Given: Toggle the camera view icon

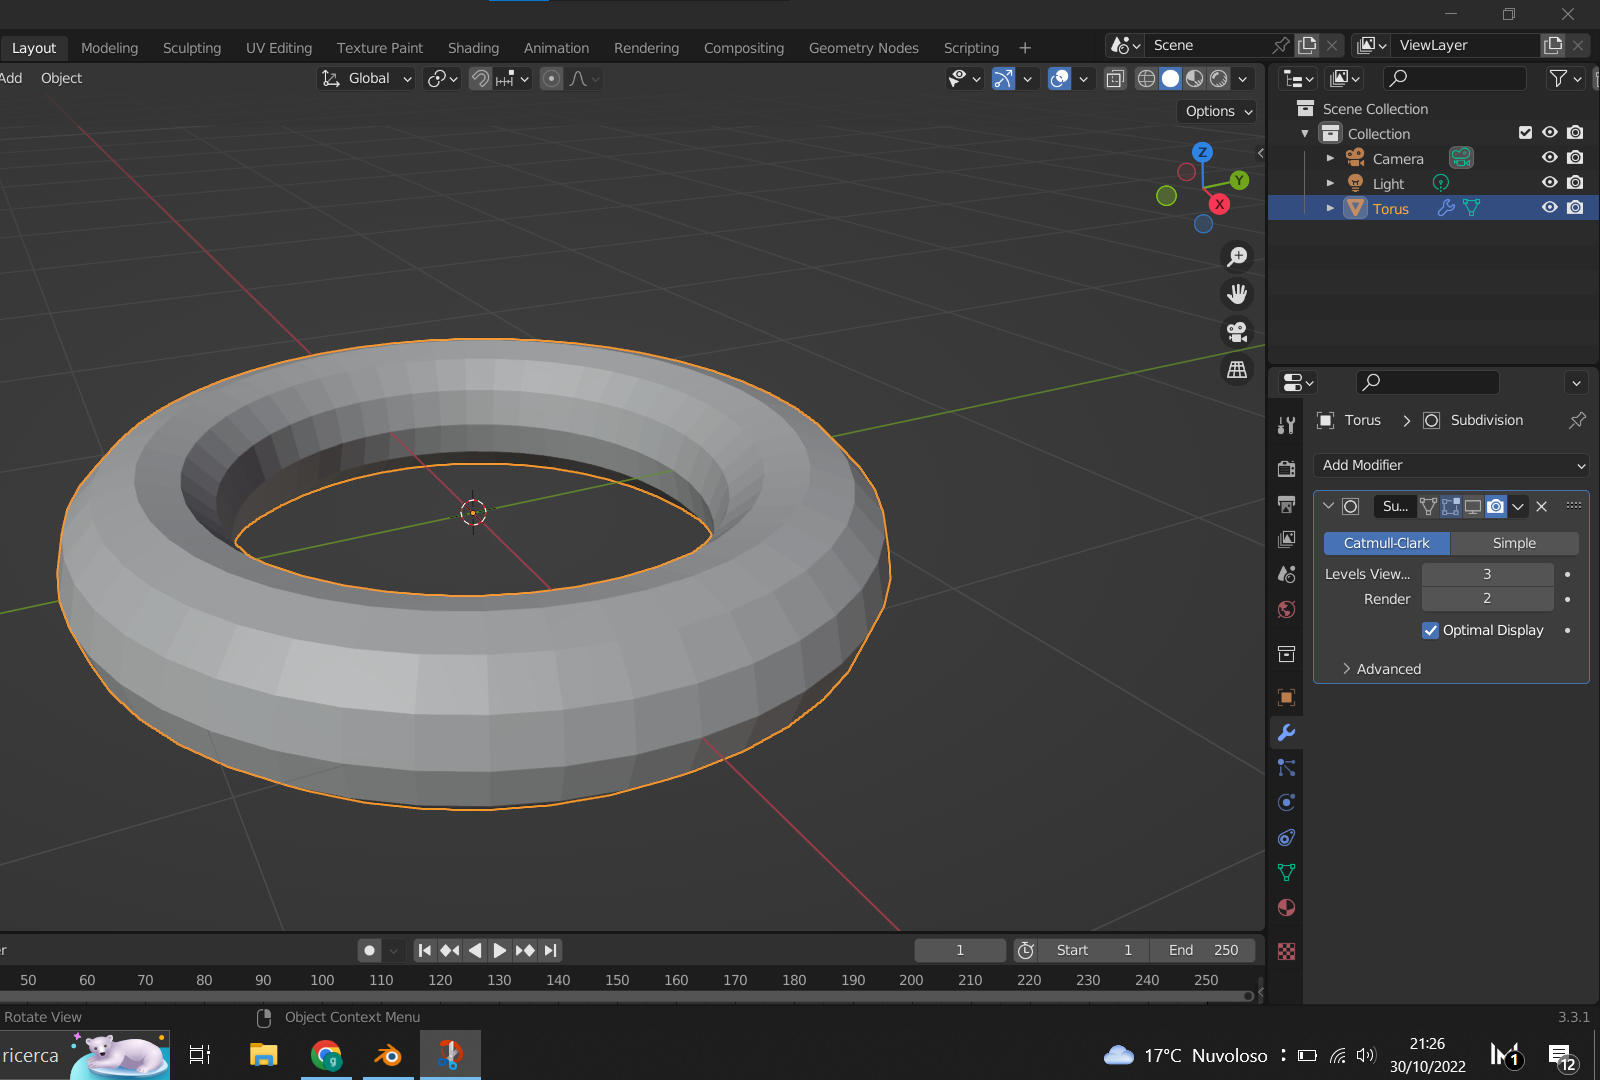Looking at the screenshot, I should (1237, 332).
